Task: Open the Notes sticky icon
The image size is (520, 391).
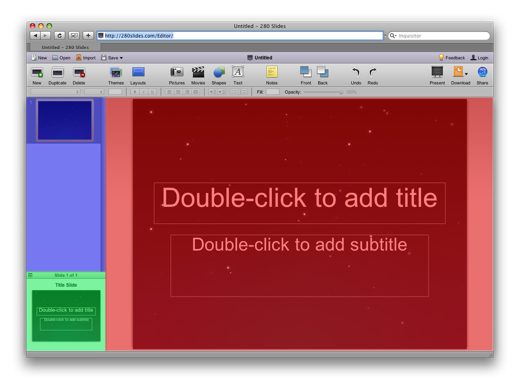Action: 272,72
